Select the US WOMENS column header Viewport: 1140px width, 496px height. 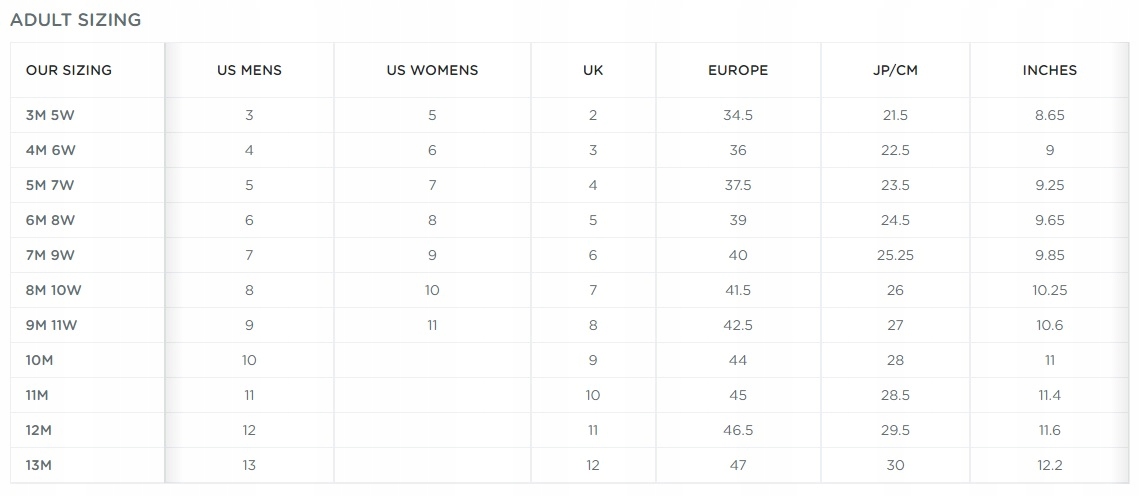pyautogui.click(x=432, y=70)
